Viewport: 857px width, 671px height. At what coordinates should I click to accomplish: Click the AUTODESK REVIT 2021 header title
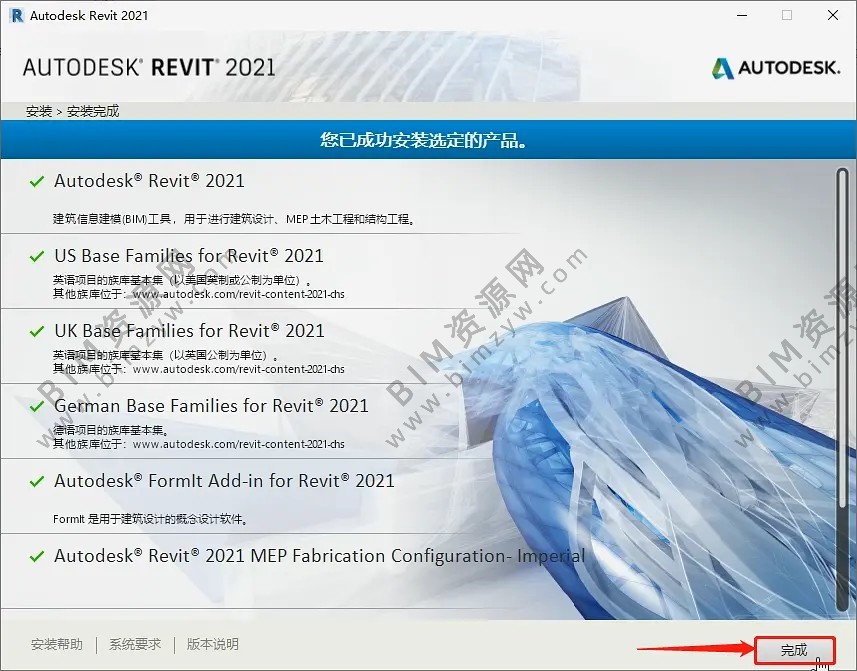[x=149, y=68]
